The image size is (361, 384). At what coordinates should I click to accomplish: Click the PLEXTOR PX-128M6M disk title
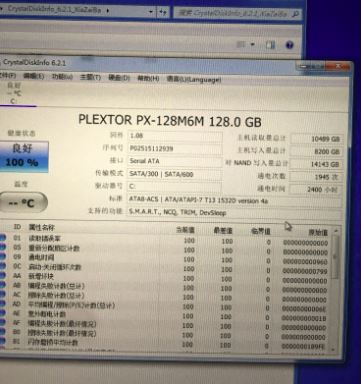click(170, 120)
